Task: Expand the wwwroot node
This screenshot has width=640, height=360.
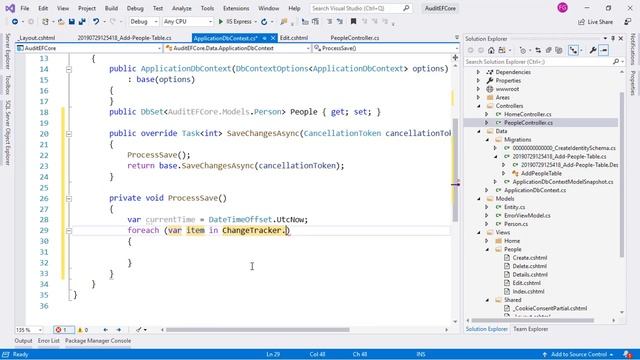Action: click(x=479, y=89)
